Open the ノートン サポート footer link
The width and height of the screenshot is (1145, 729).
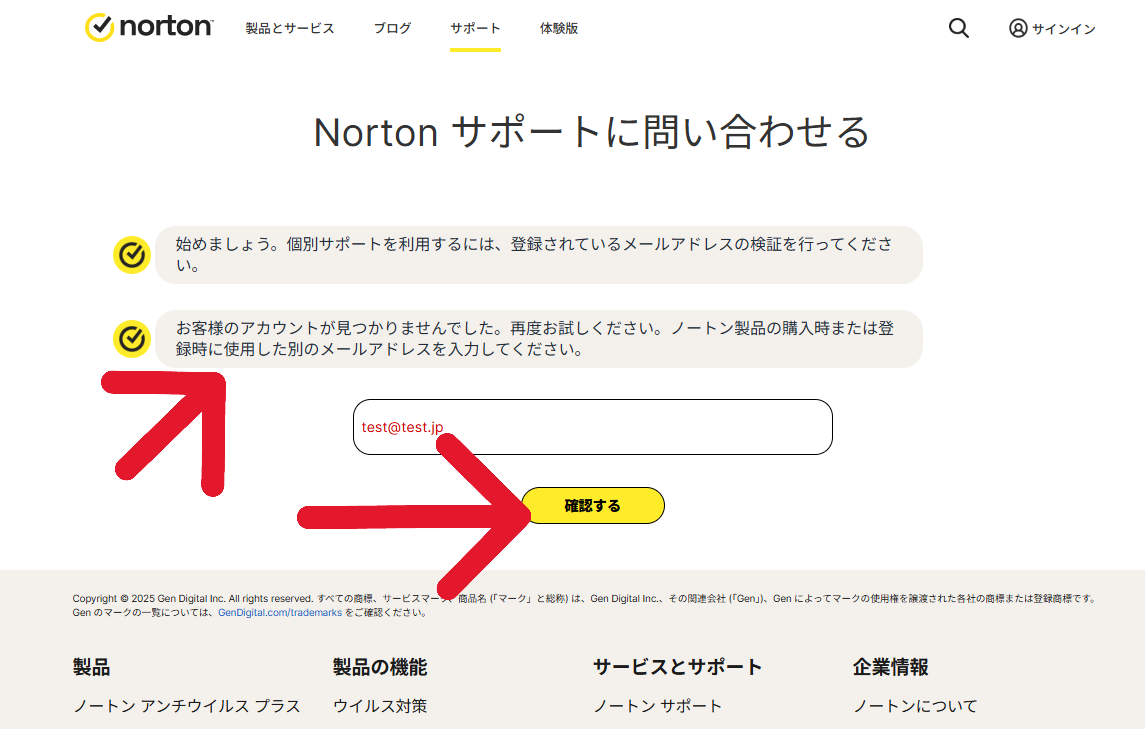click(x=657, y=706)
